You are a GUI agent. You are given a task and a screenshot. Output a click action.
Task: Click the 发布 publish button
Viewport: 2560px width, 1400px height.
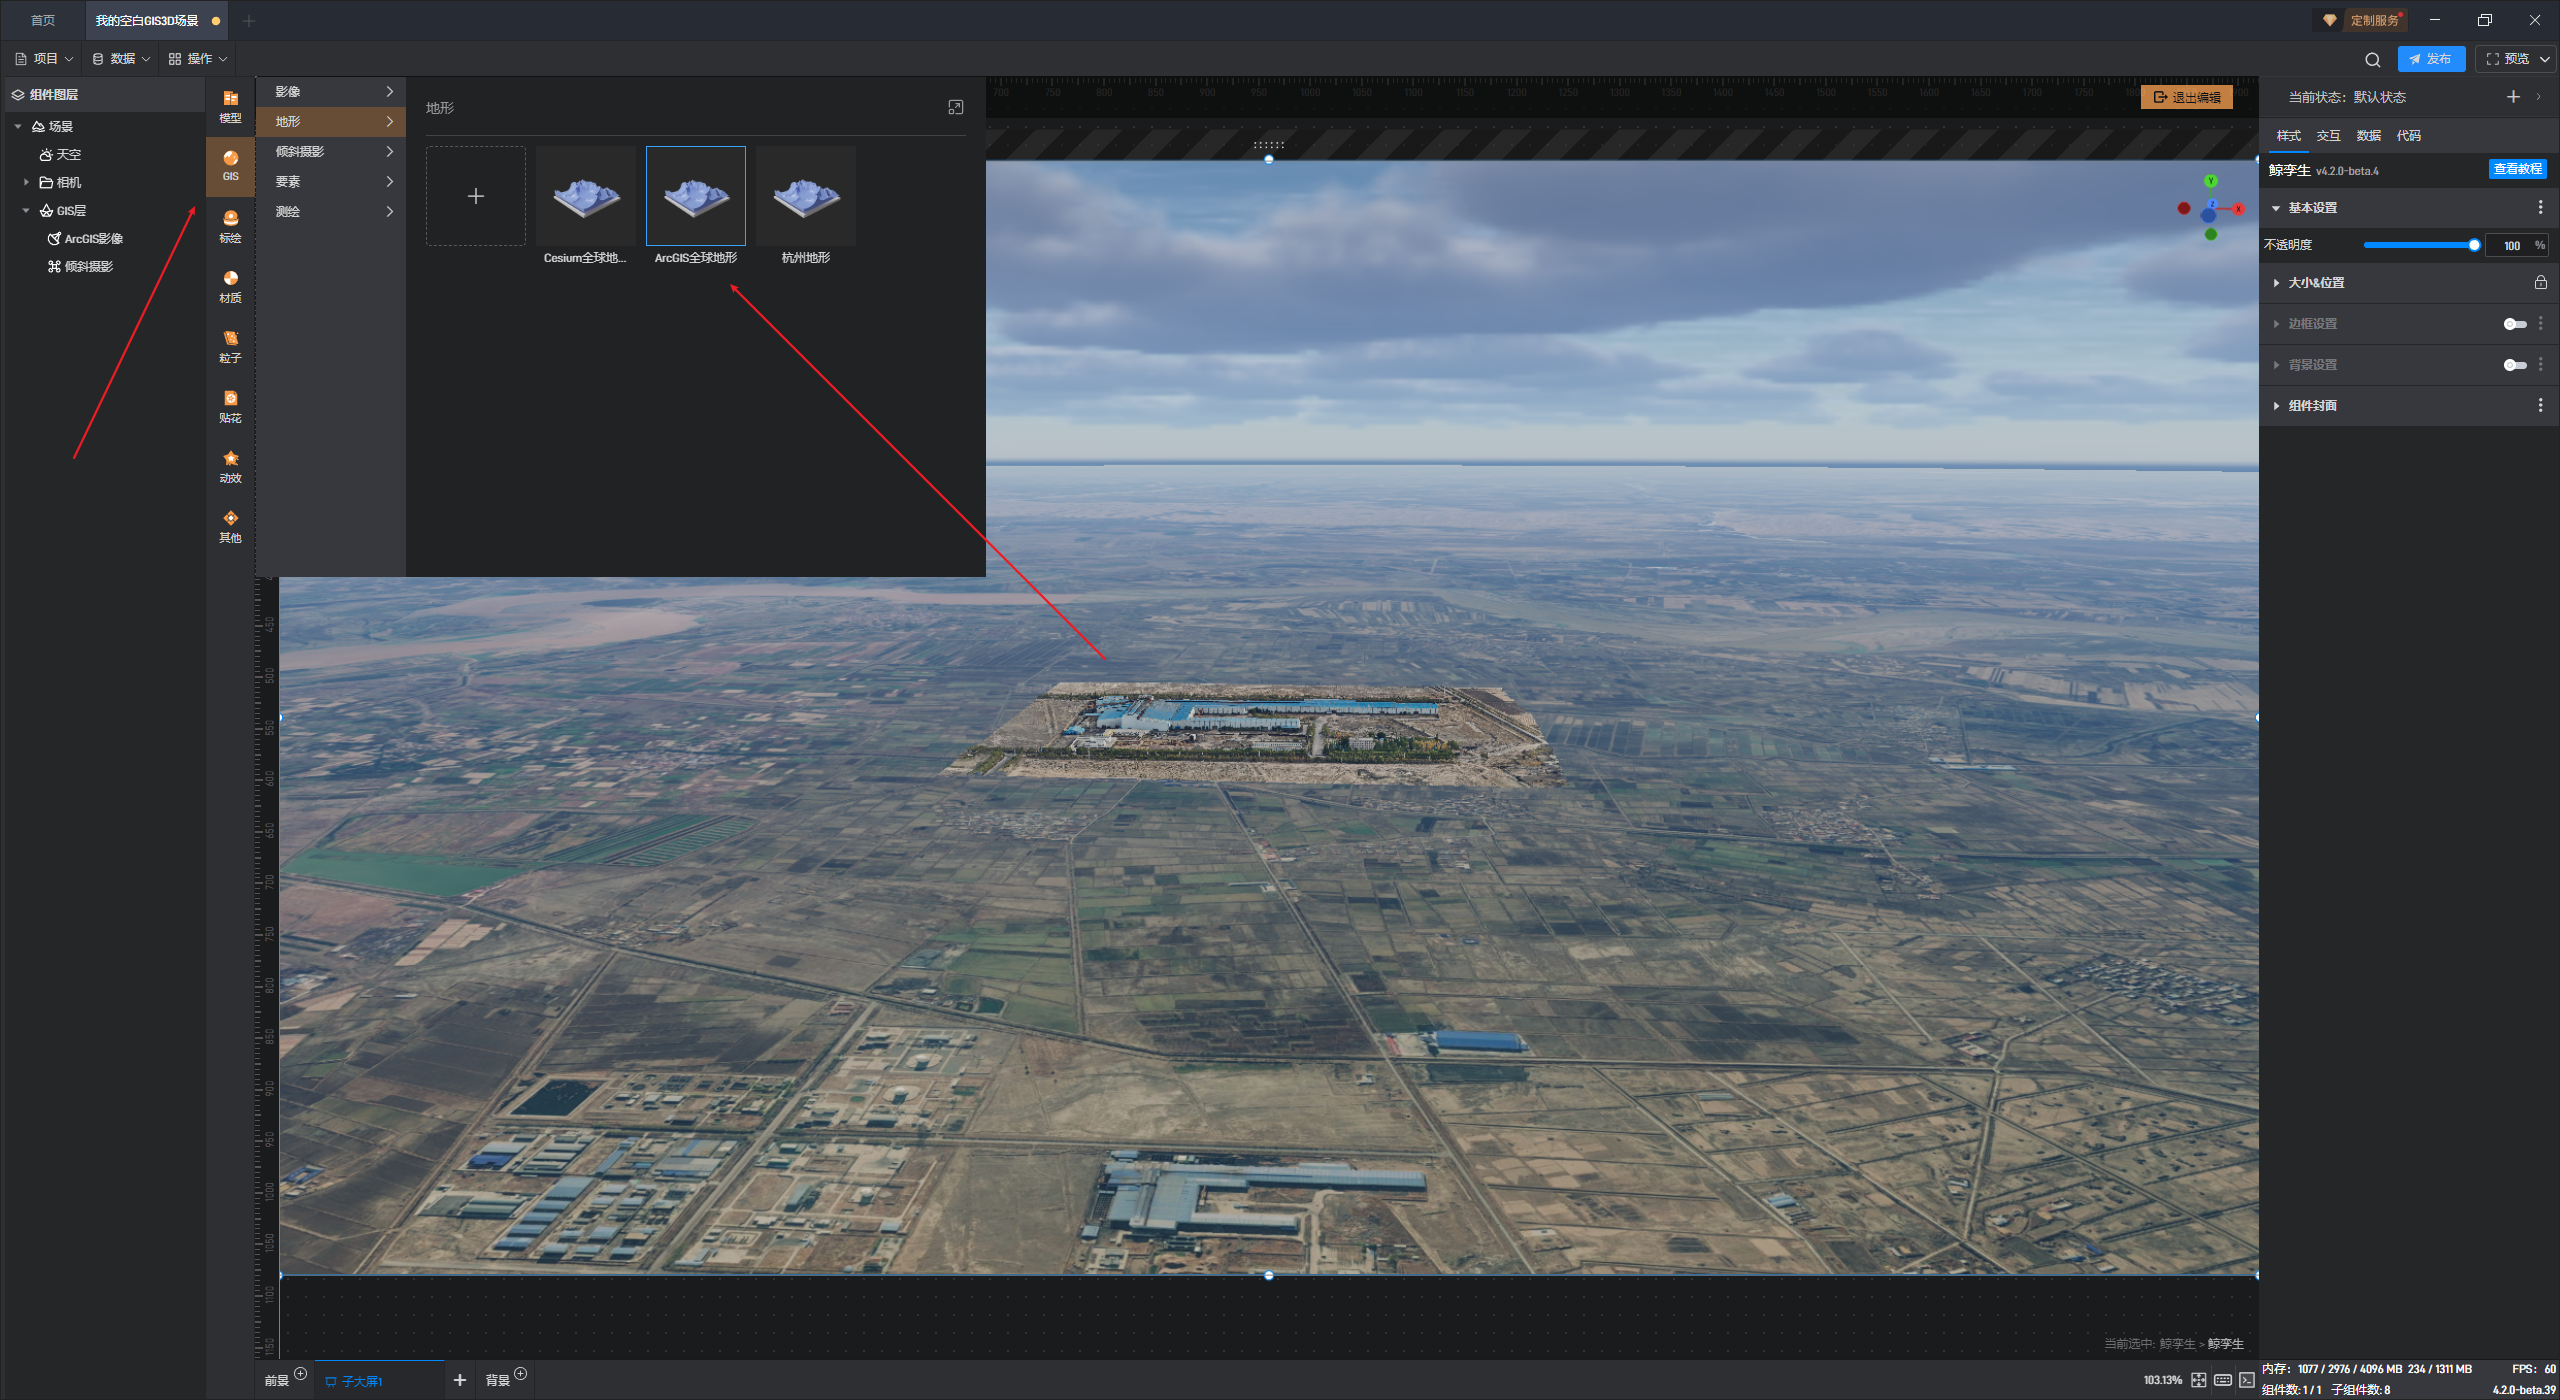(x=2430, y=59)
